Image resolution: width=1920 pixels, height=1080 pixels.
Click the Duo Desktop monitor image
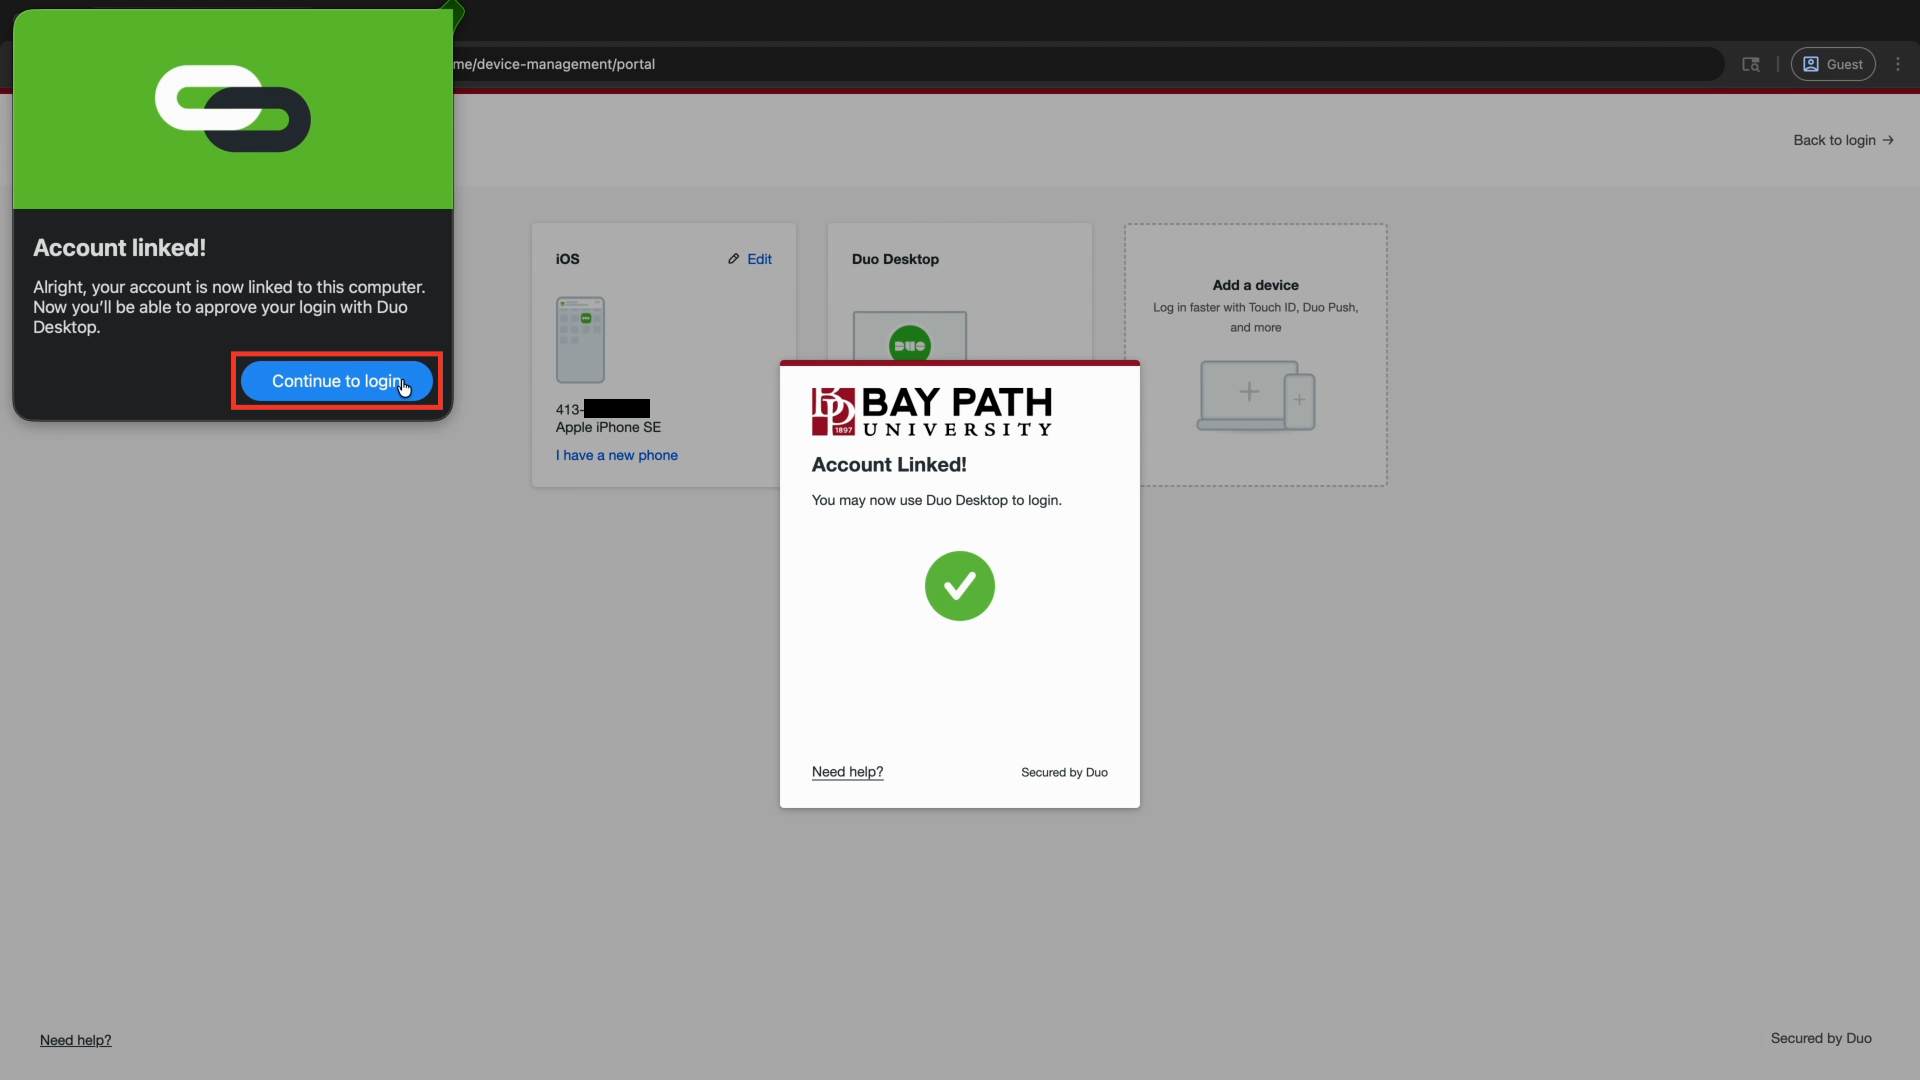[x=910, y=337]
